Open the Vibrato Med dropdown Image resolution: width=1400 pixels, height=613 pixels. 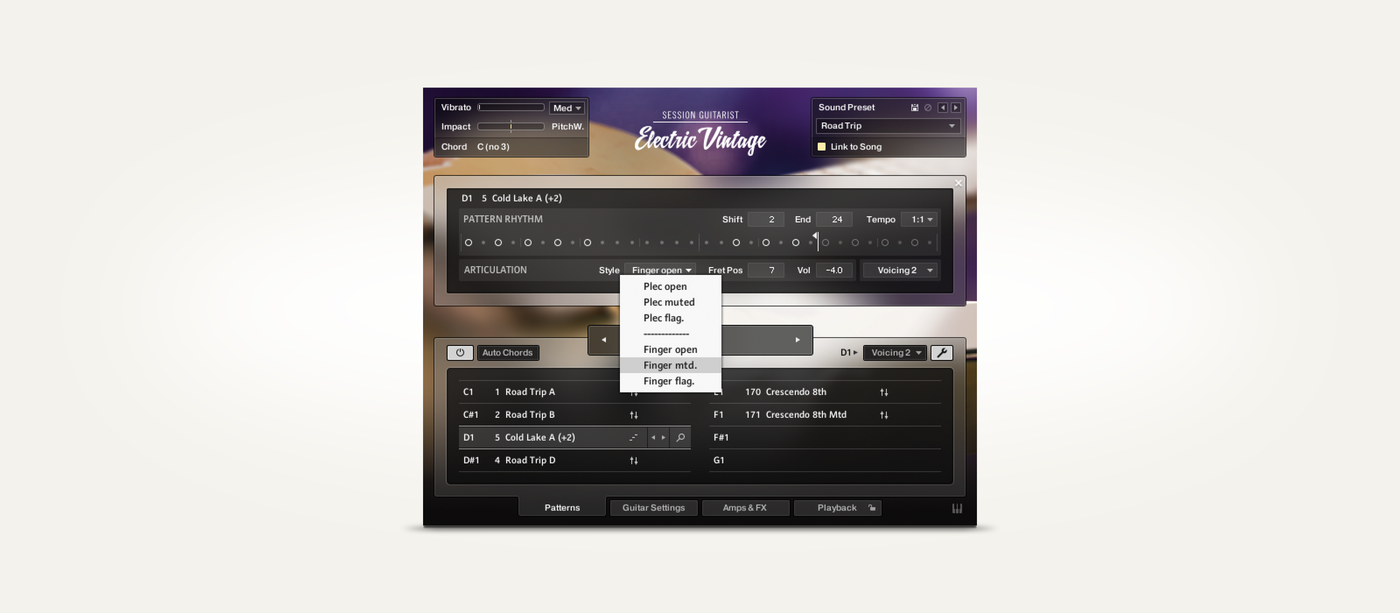tap(566, 108)
